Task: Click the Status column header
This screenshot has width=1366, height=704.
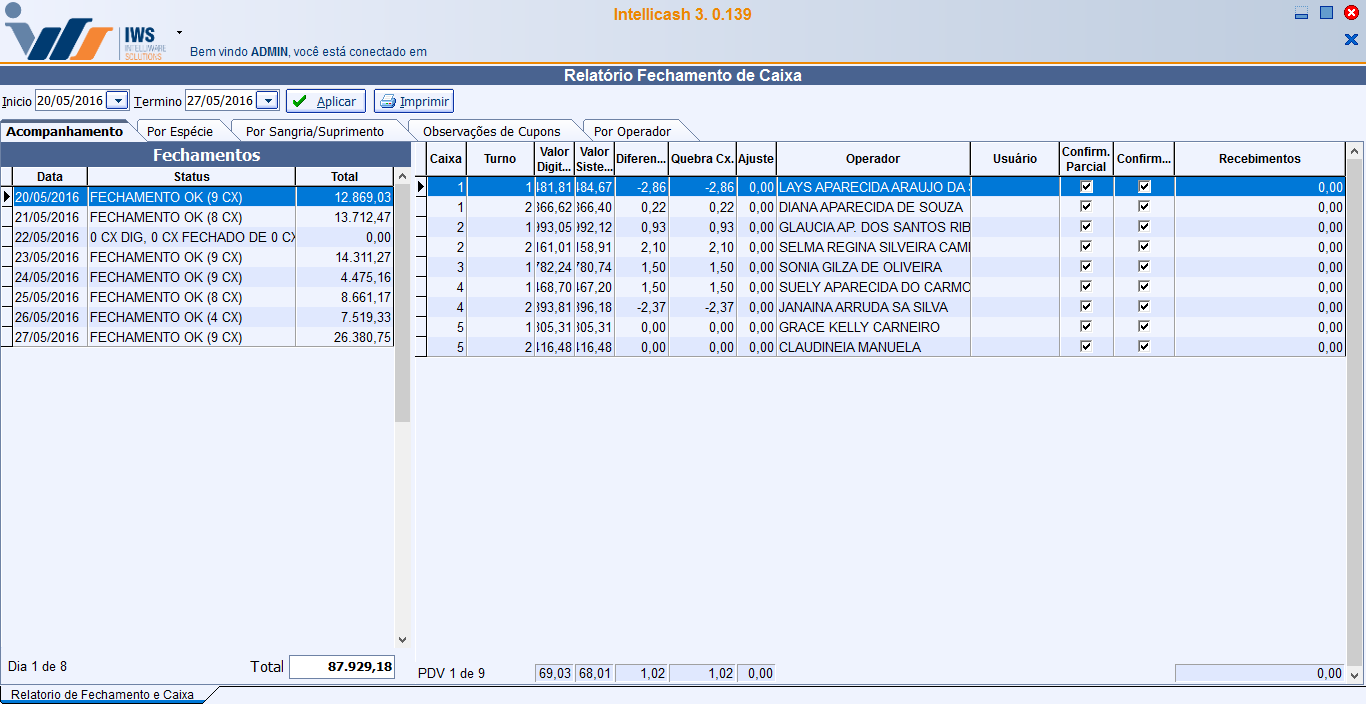Action: point(191,177)
